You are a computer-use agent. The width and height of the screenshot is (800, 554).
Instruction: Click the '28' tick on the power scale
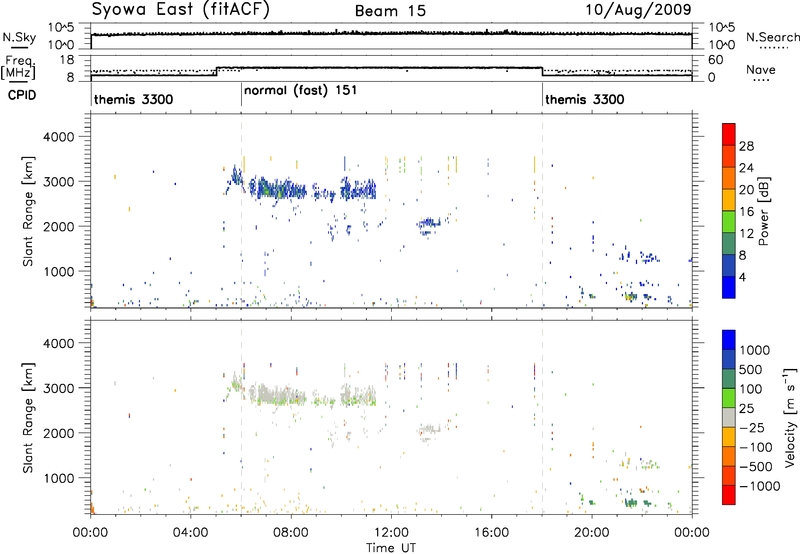tap(746, 146)
